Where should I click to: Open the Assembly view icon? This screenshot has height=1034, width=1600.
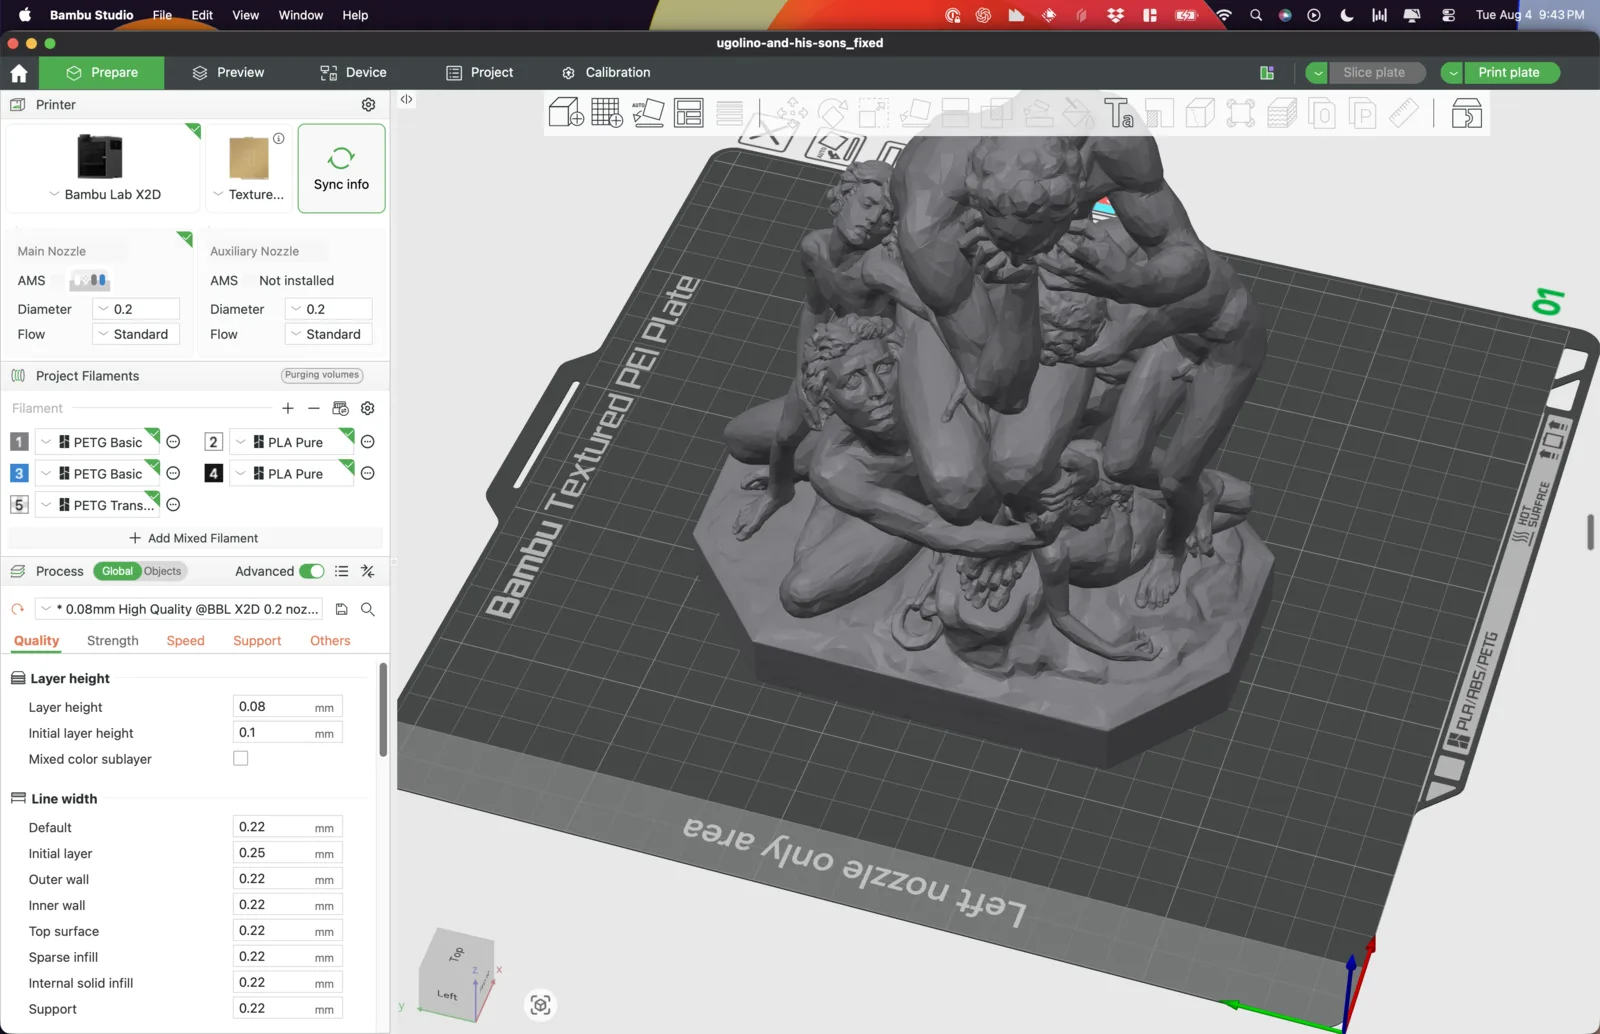click(1466, 113)
